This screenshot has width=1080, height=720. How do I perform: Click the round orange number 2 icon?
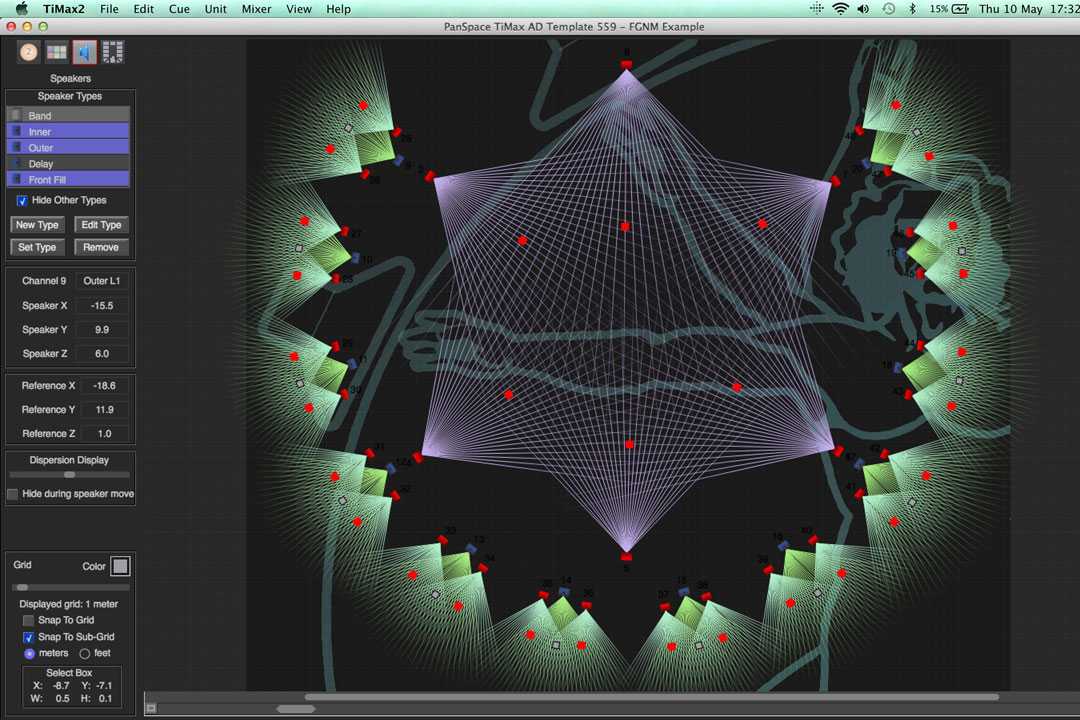point(28,52)
